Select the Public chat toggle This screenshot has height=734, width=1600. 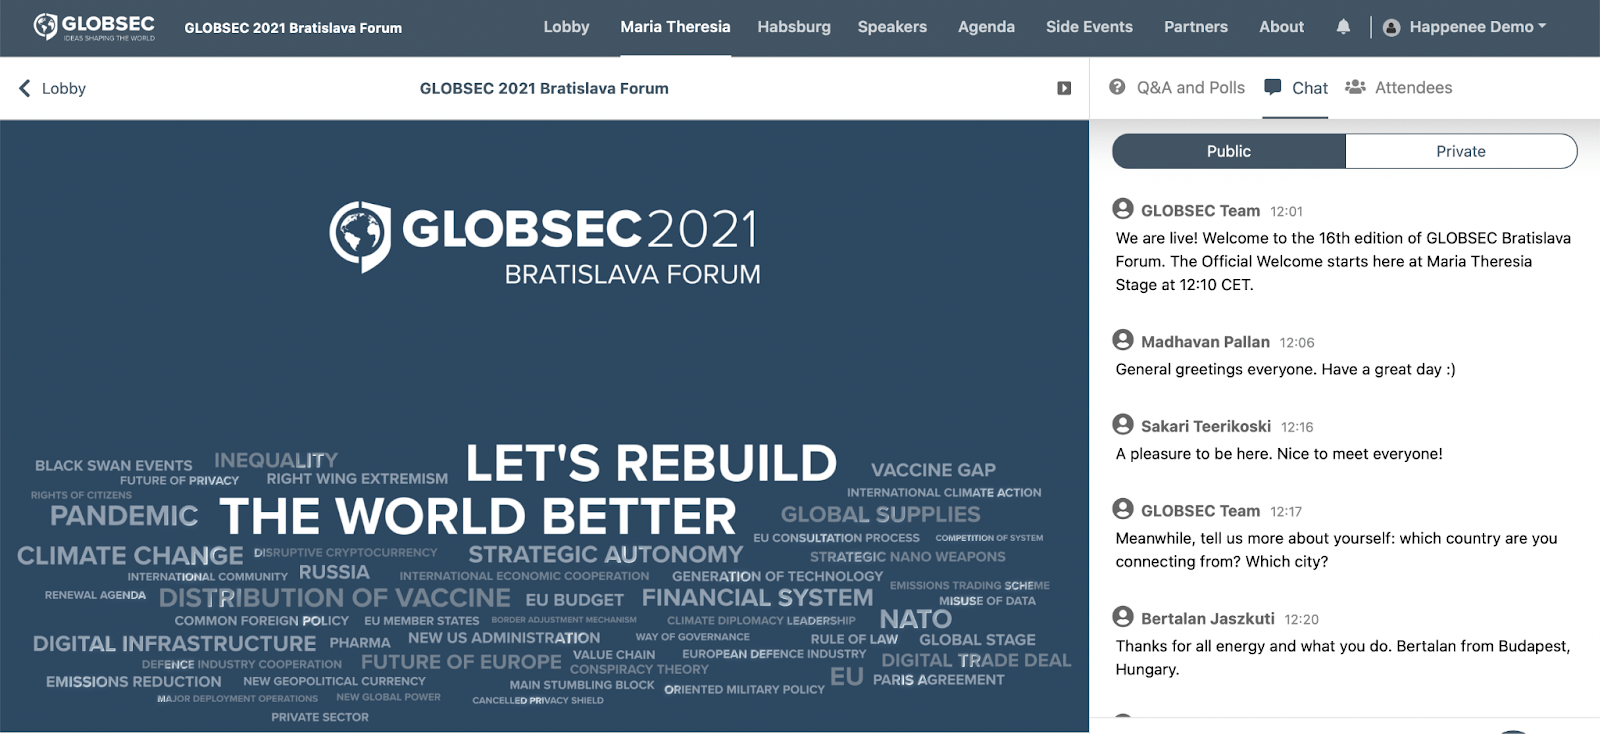click(x=1229, y=151)
